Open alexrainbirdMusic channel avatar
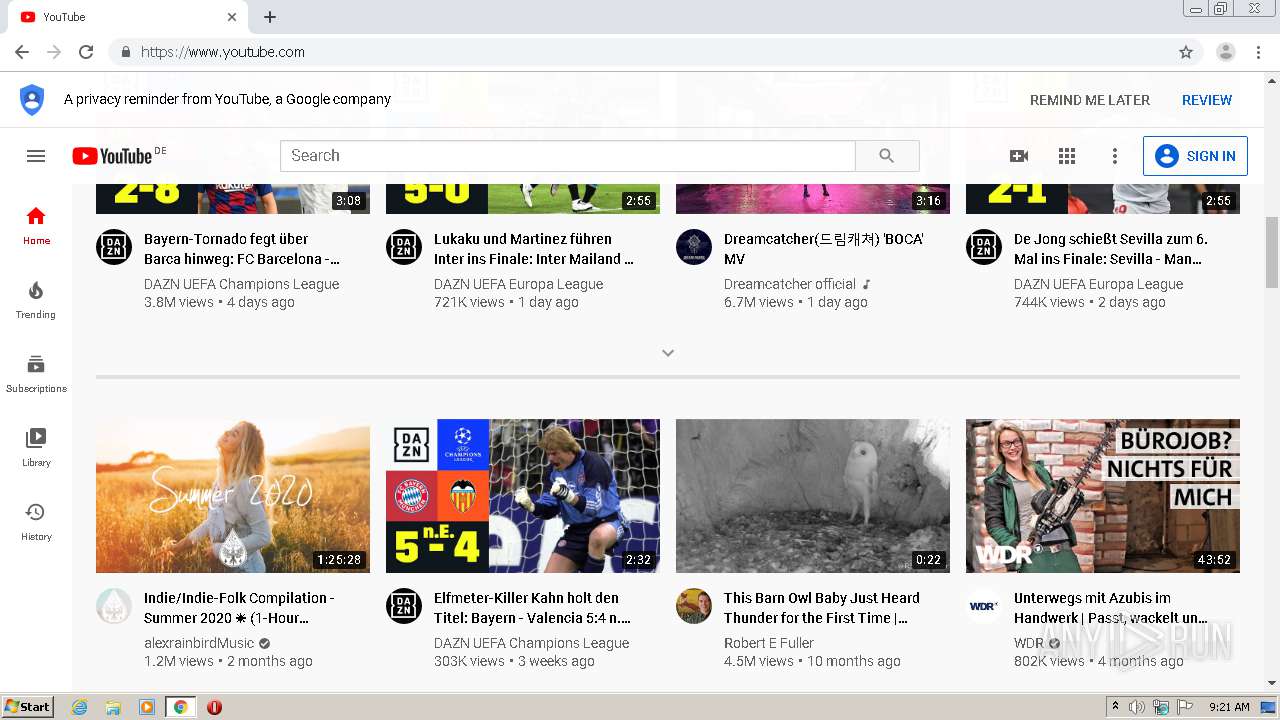The width and height of the screenshot is (1280, 720). pos(114,606)
